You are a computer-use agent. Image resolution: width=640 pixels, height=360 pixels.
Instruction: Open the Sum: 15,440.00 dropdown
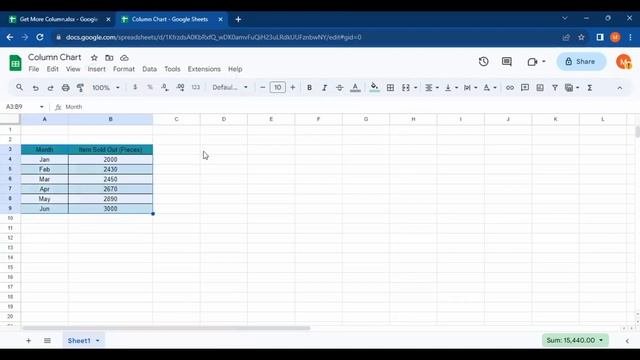pos(575,340)
